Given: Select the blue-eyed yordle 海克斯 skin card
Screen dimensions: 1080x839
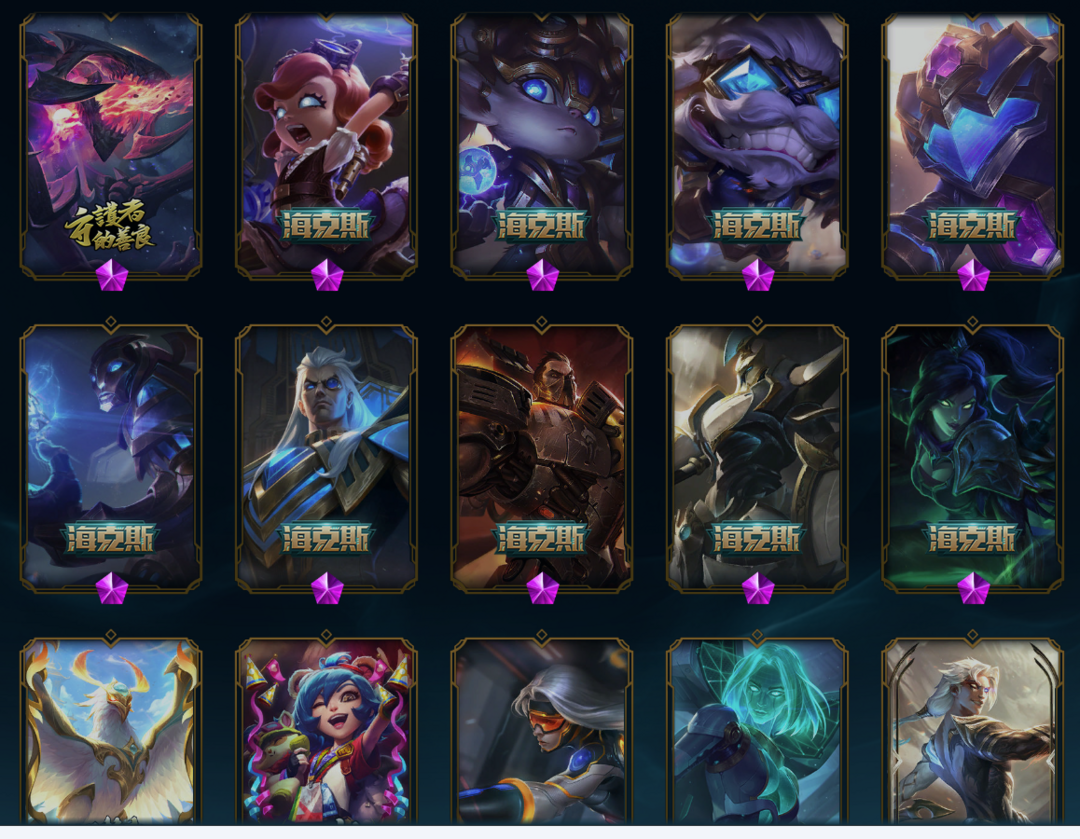Looking at the screenshot, I should pyautogui.click(x=542, y=145).
